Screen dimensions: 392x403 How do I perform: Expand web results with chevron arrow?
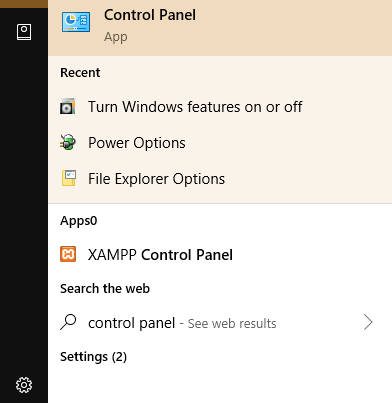368,322
